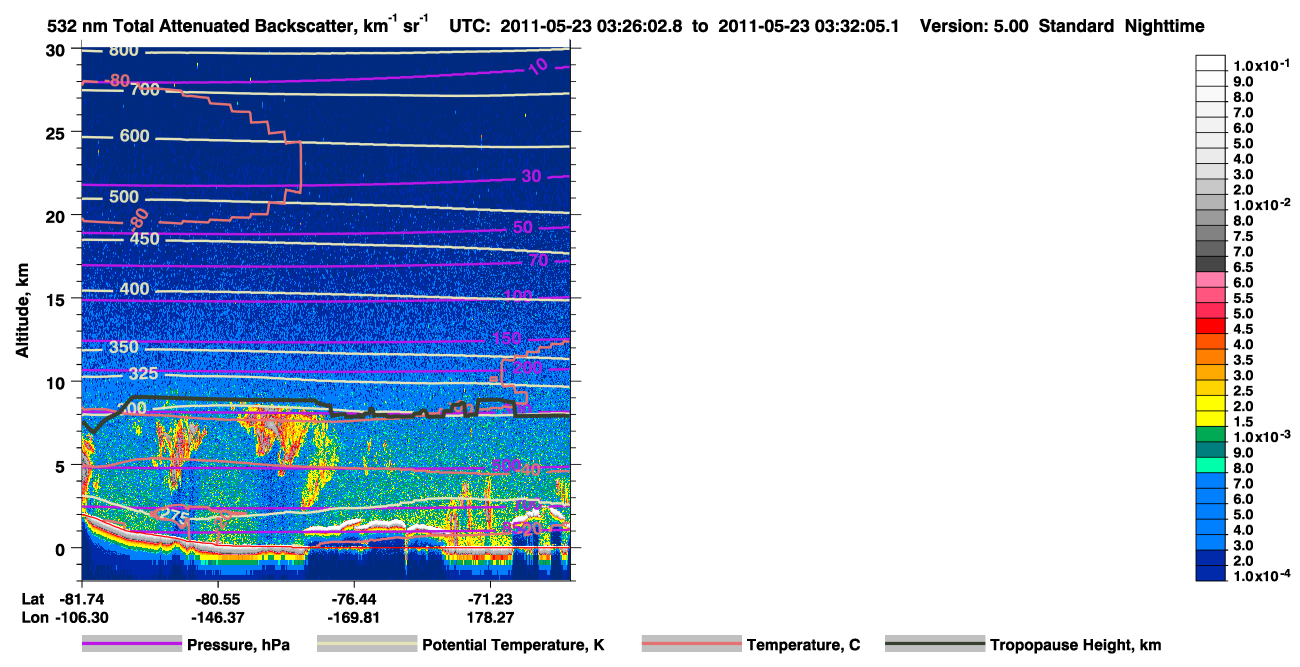Click the purple '150' pressure contour label
This screenshot has width=1300, height=667.
508,337
